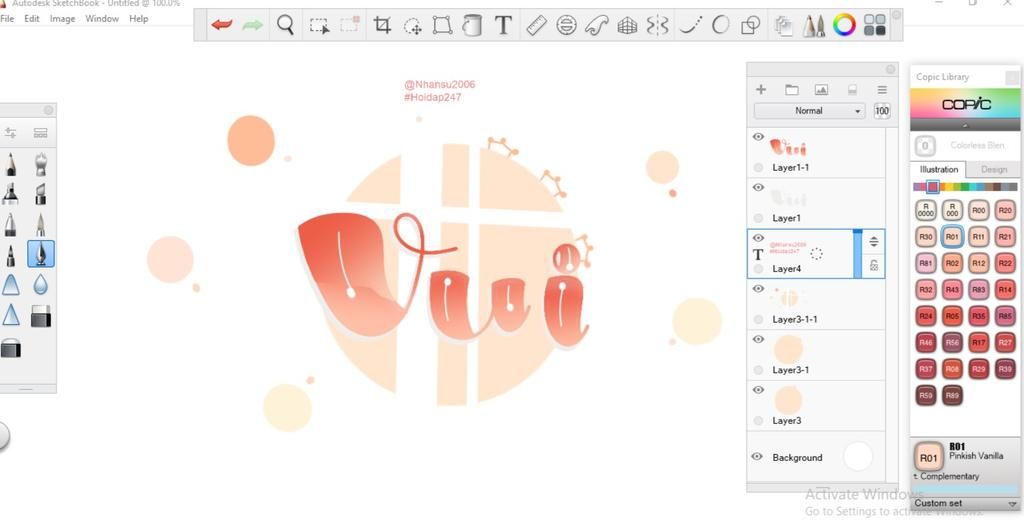Open the Normal blend mode dropdown
Viewport: 1024px width, 532px height.
(x=809, y=111)
